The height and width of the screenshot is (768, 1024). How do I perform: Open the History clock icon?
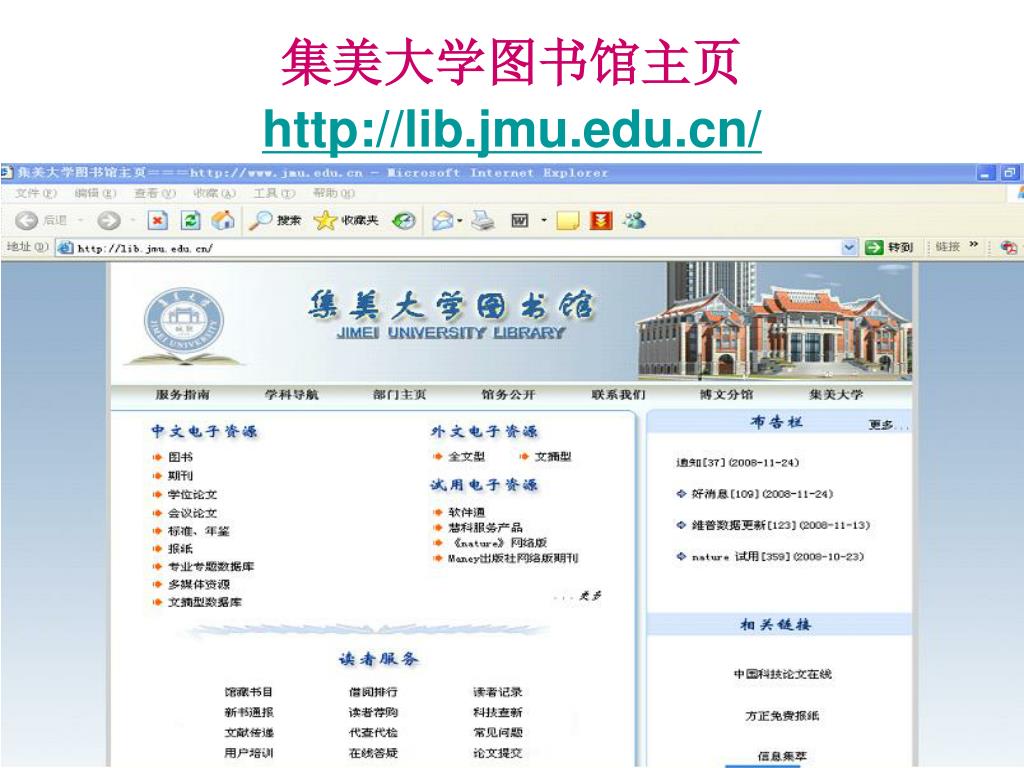pos(404,221)
